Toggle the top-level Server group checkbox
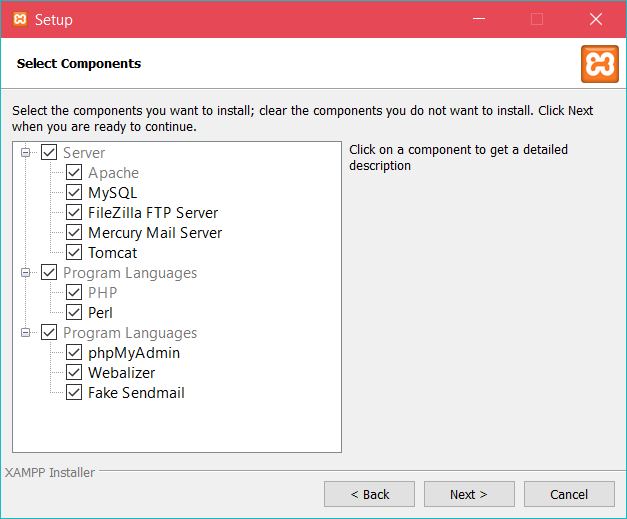Screen dimensions: 627x519 [49, 153]
